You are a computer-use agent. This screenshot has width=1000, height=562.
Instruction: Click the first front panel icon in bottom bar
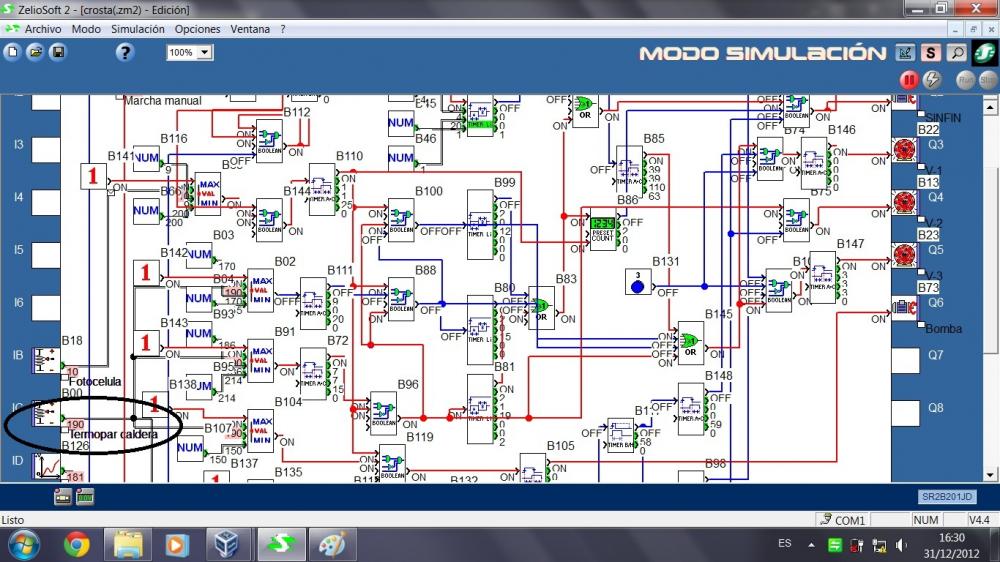point(62,496)
